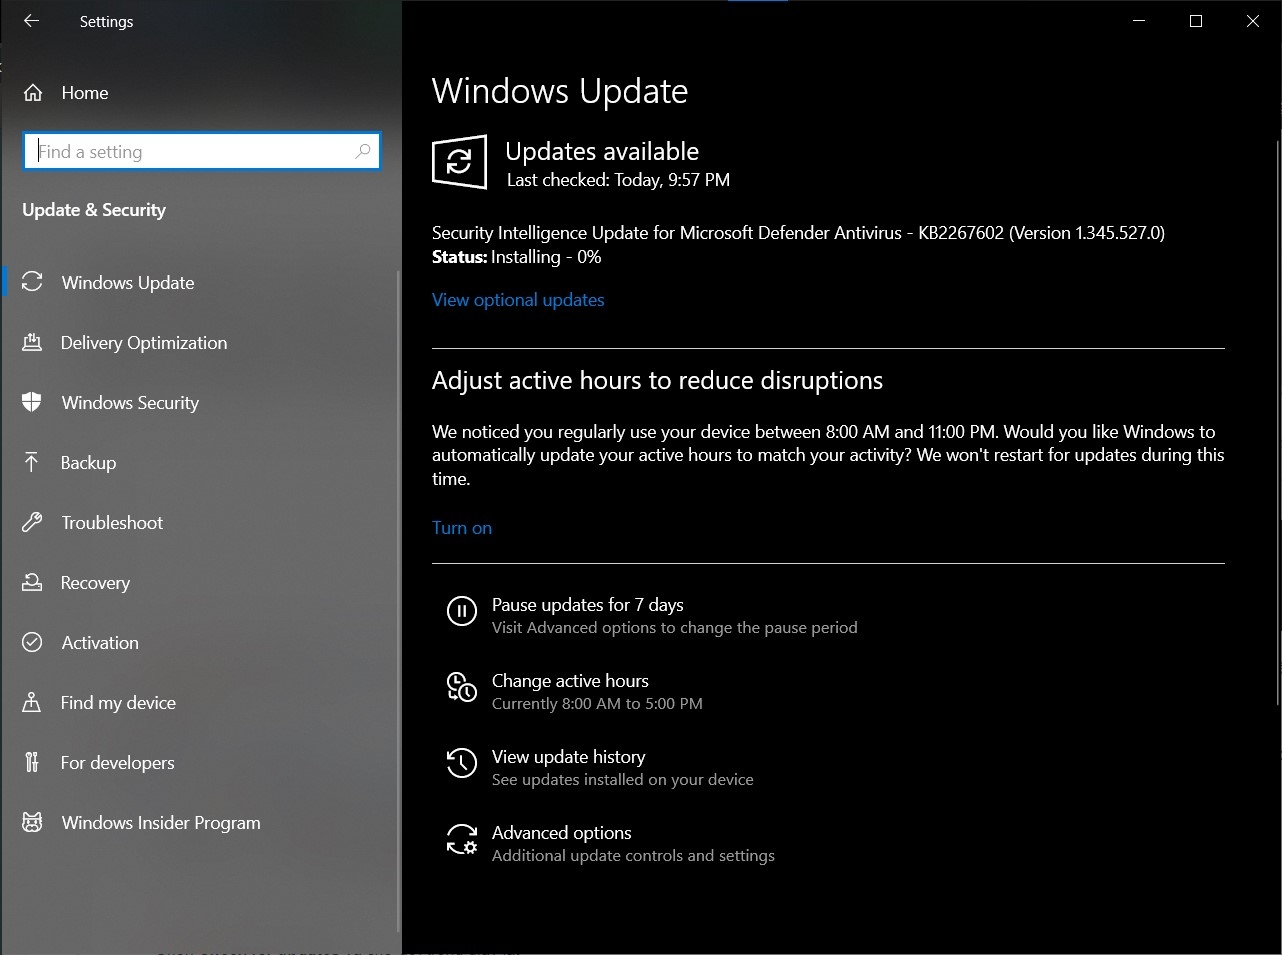Click the Windows Update page heading

[x=560, y=91]
